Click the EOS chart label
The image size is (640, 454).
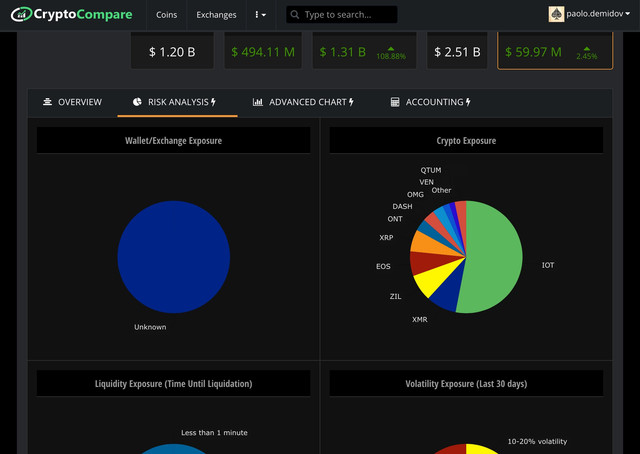click(383, 267)
